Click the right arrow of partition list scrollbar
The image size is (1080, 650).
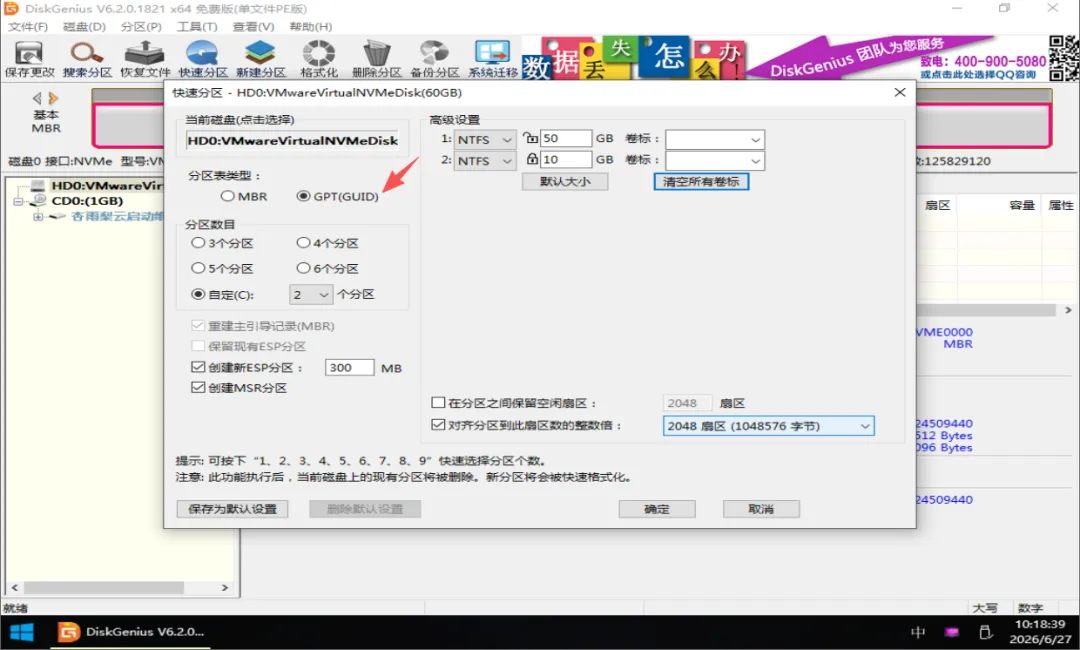(1068, 311)
